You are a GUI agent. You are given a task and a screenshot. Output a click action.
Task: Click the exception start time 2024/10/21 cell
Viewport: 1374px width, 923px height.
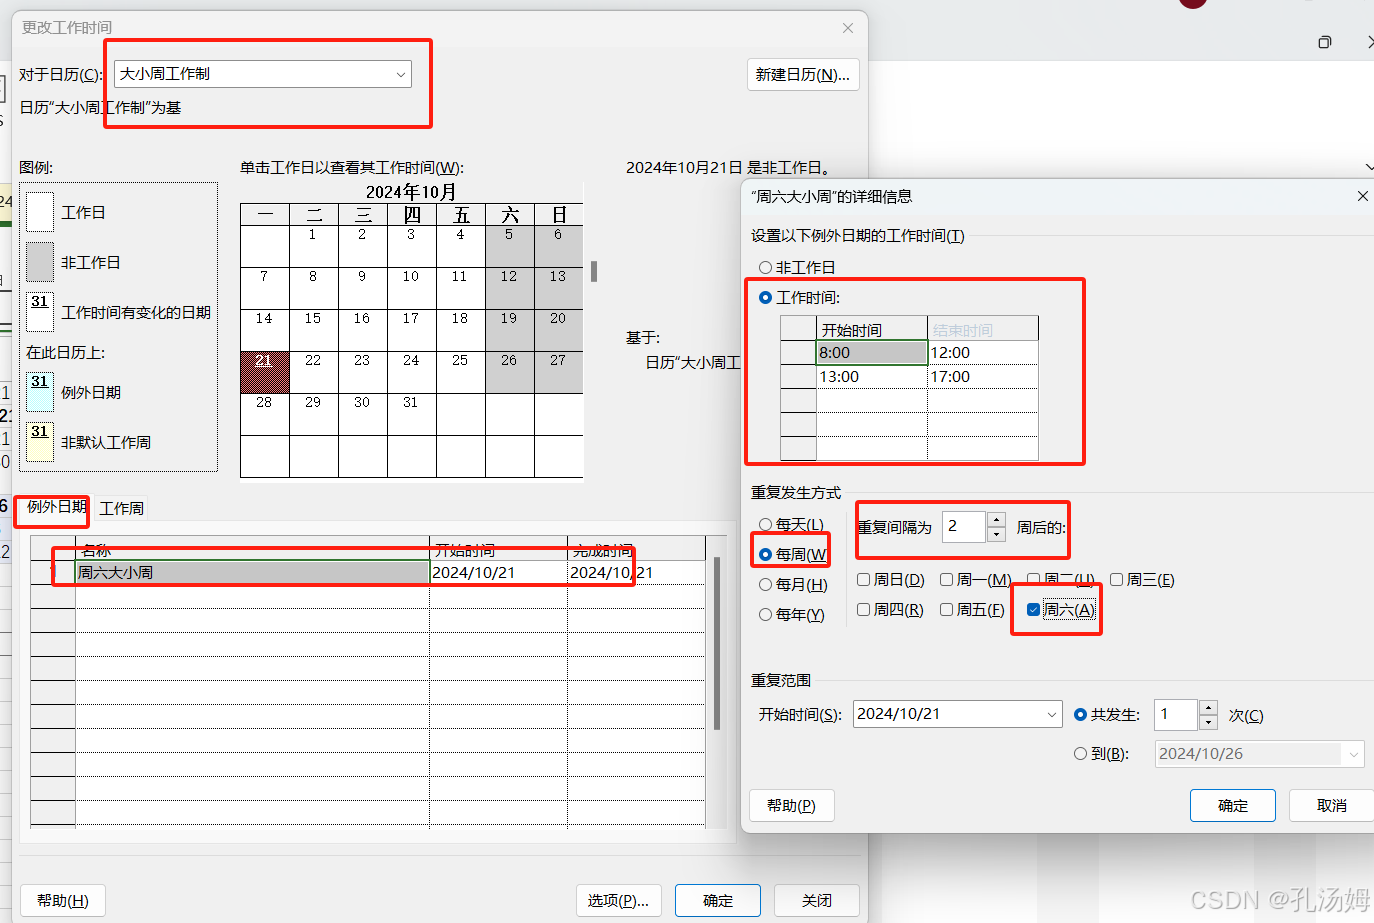pos(498,572)
